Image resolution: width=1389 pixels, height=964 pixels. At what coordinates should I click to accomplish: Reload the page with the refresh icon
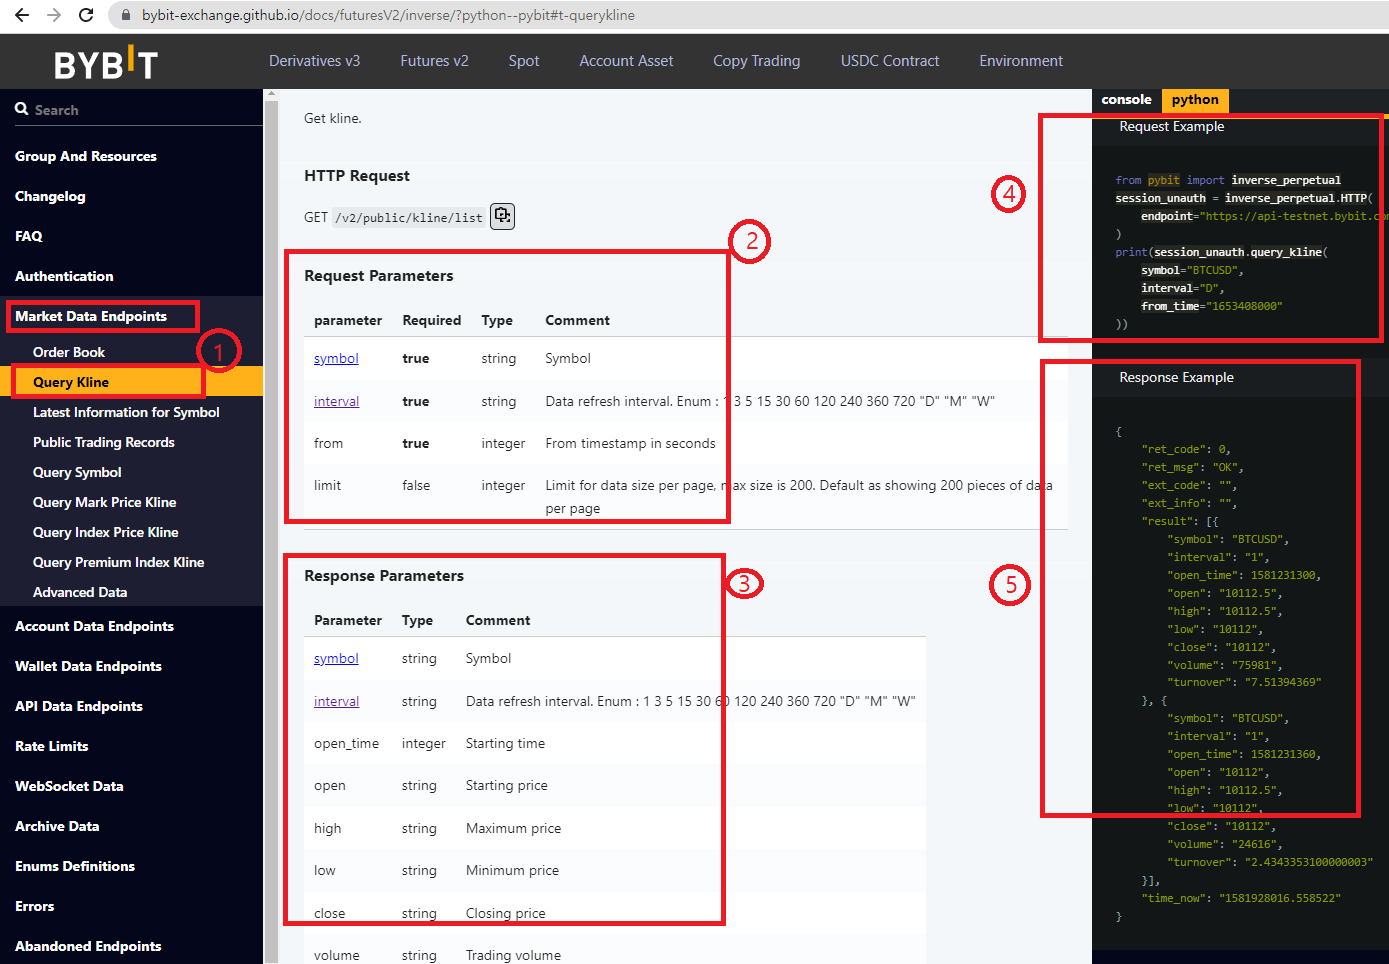[x=86, y=15]
